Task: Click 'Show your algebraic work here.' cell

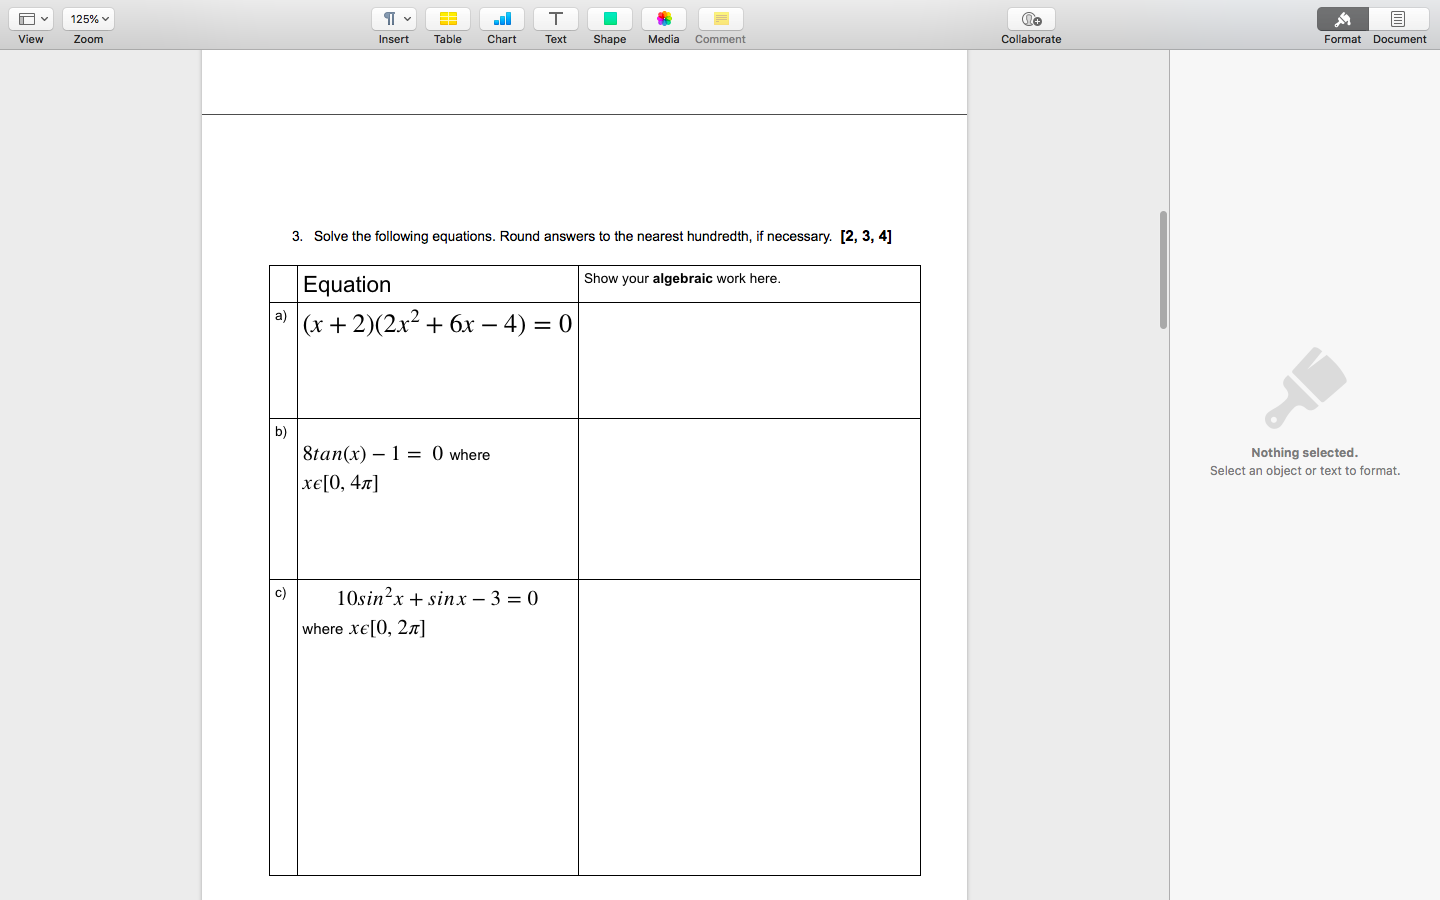Action: click(x=749, y=284)
